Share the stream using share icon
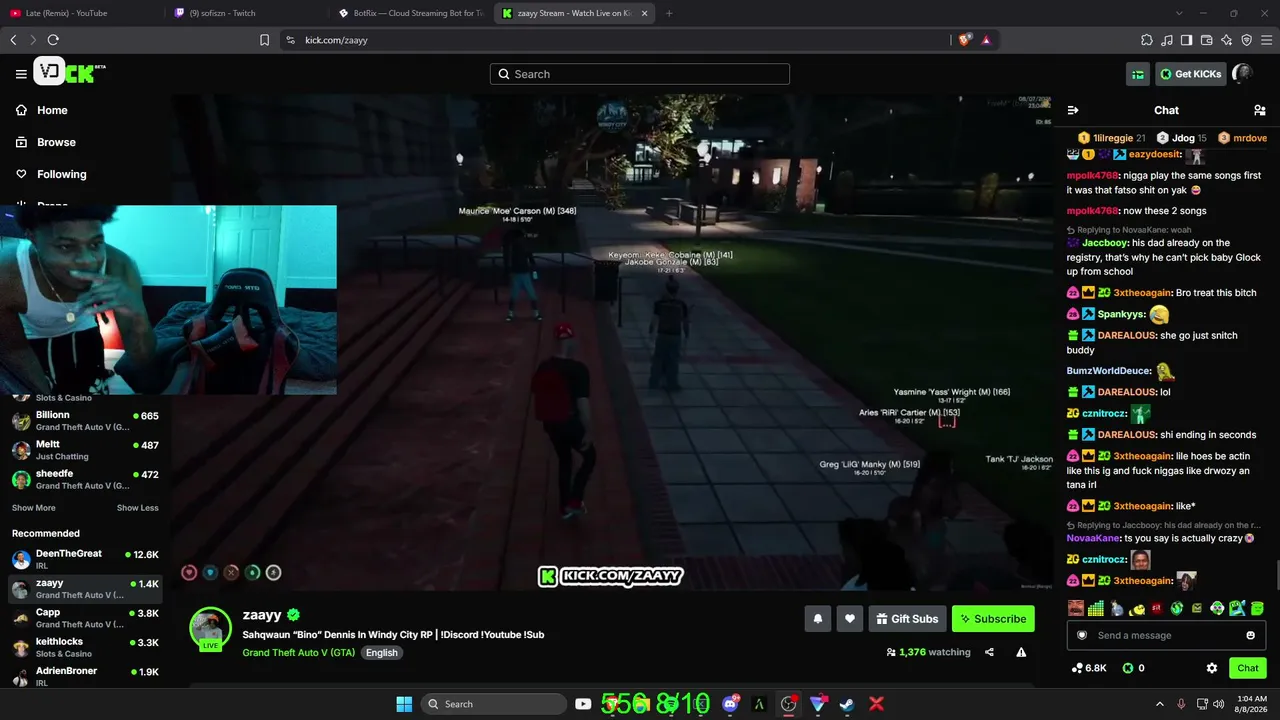The image size is (1280, 720). tap(989, 652)
